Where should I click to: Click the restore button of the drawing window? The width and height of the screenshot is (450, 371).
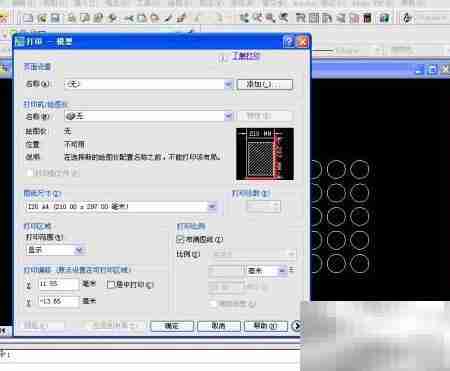pyautogui.click(x=432, y=69)
